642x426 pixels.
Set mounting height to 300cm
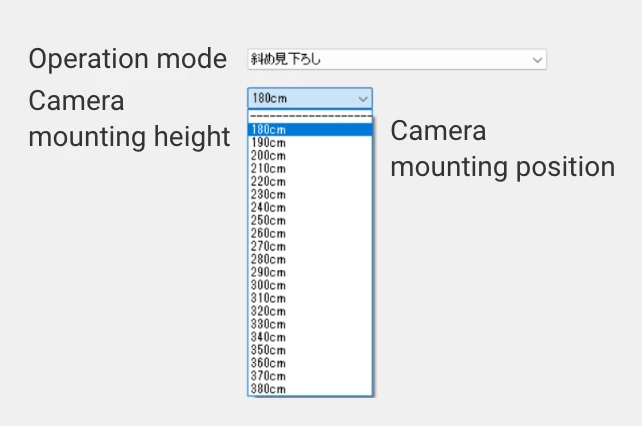(x=310, y=286)
